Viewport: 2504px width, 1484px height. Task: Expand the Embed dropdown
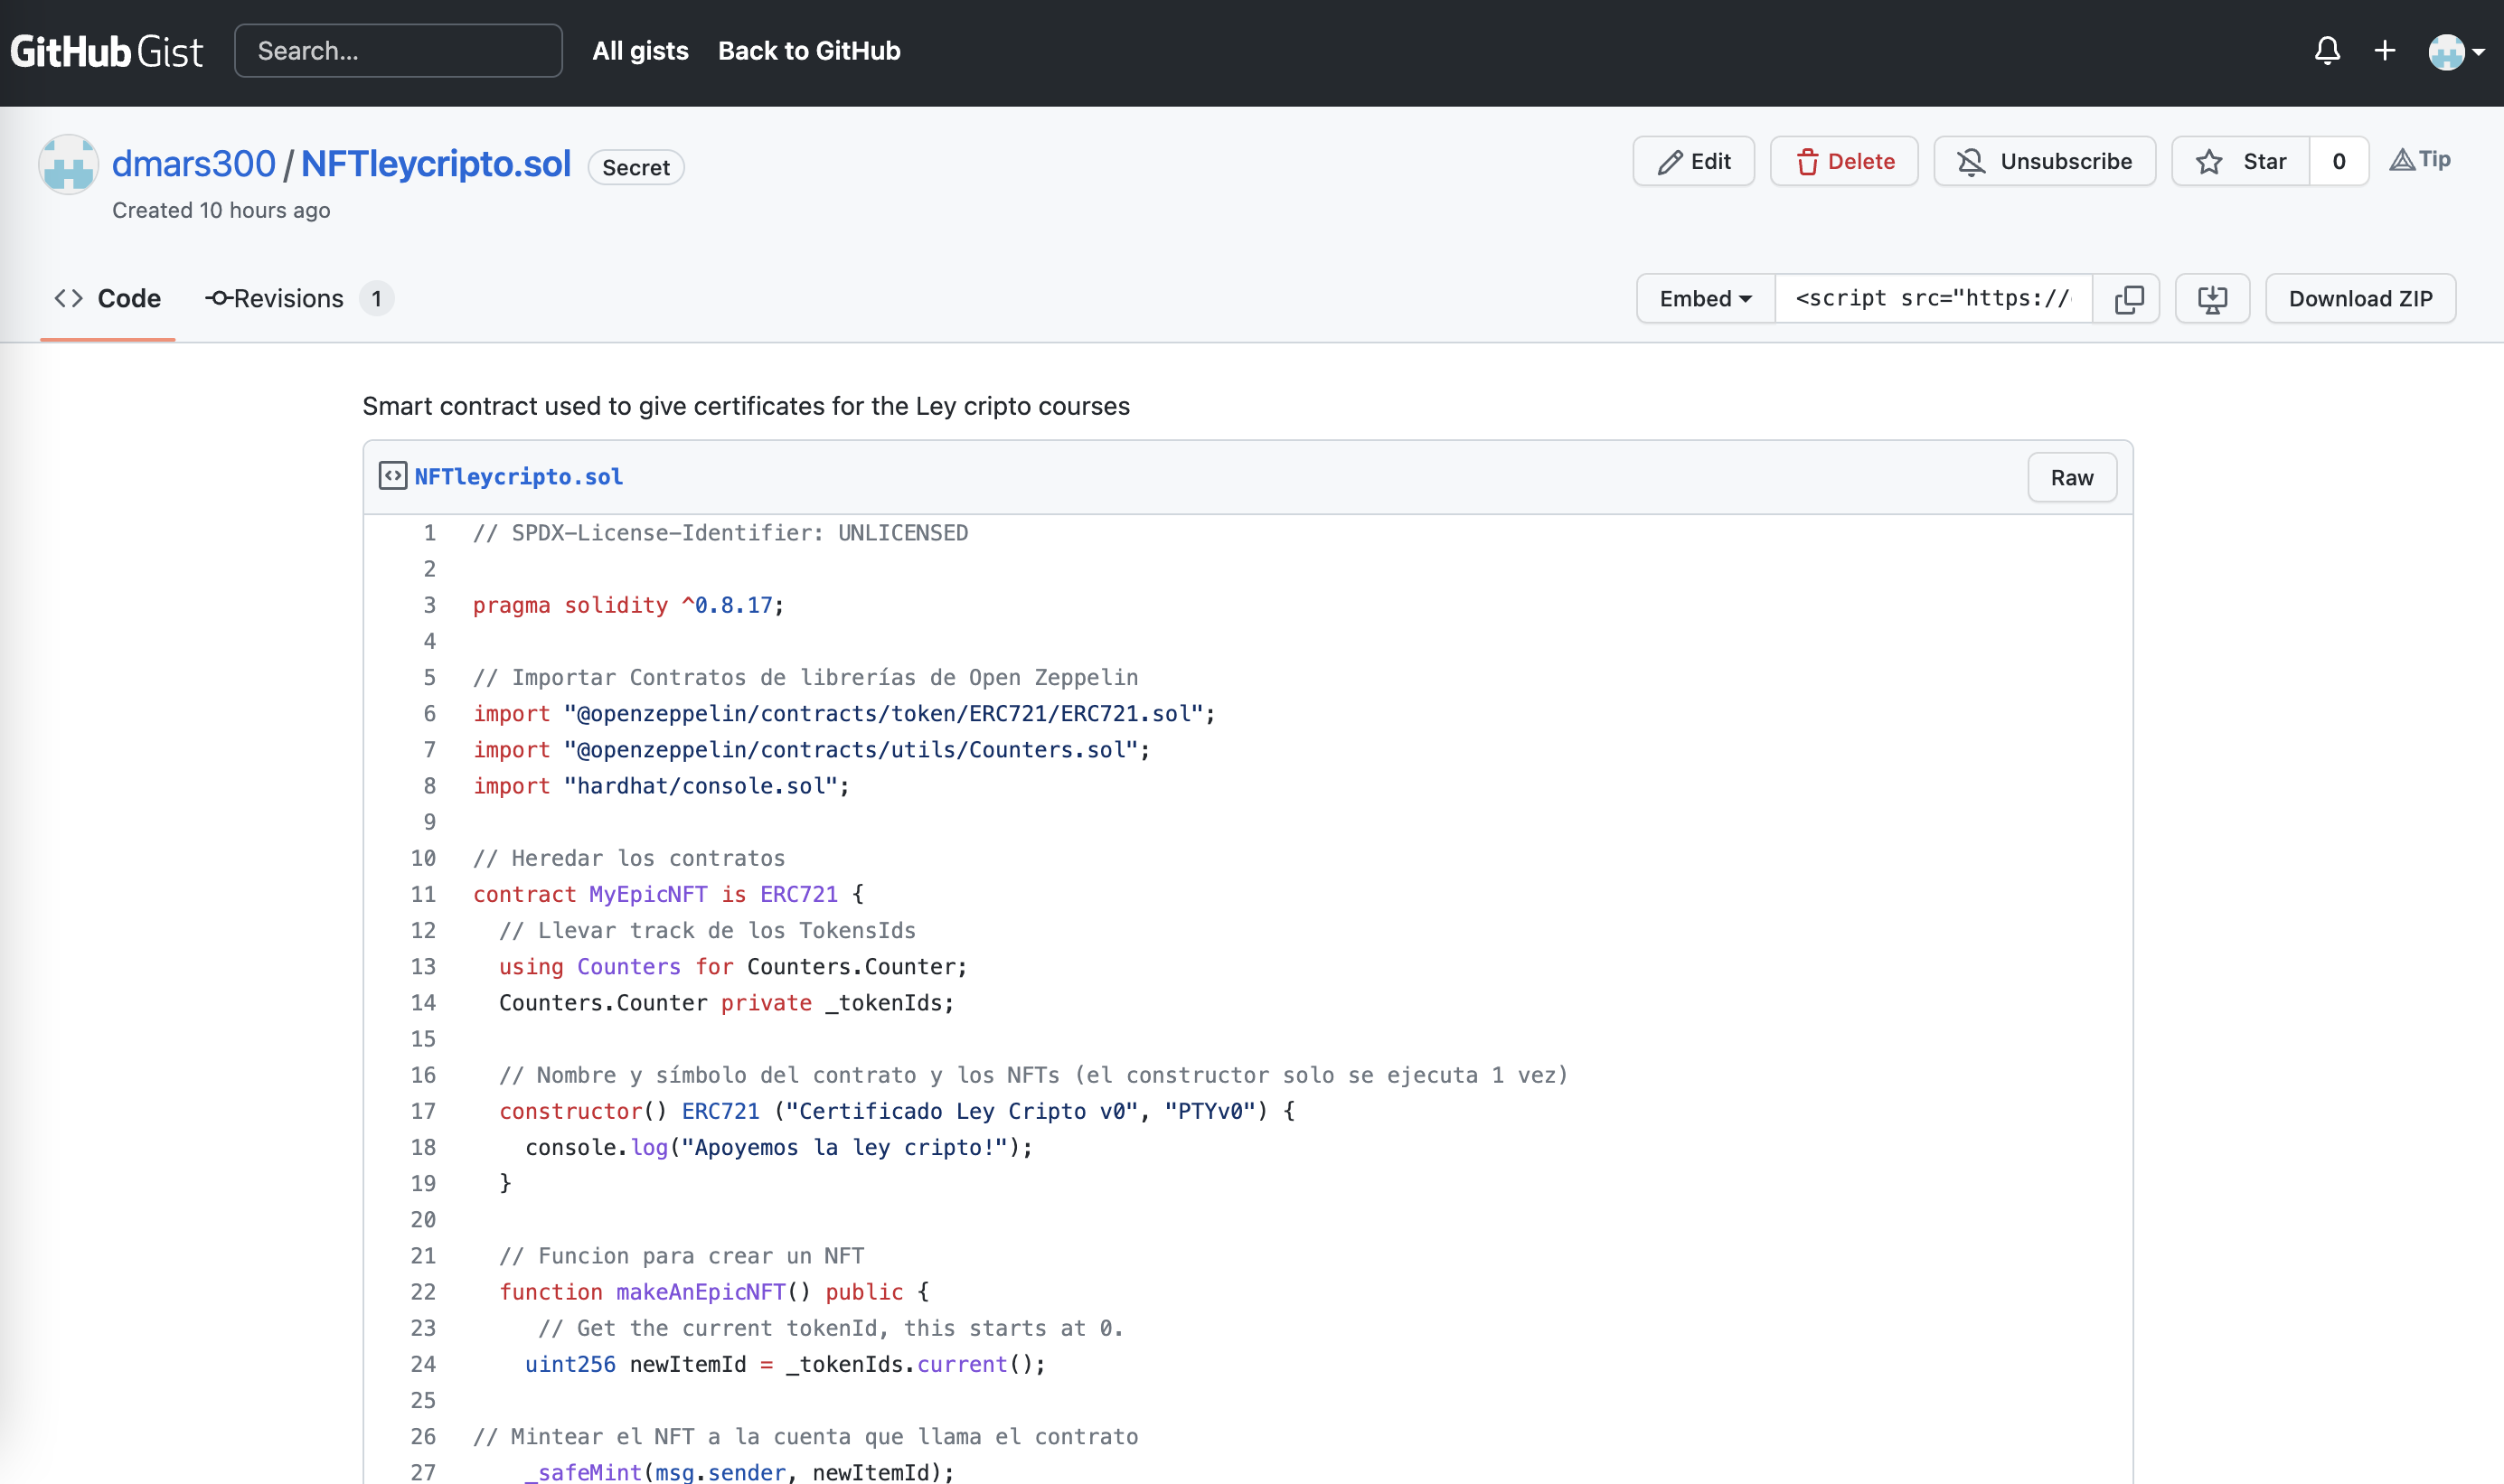click(1705, 299)
